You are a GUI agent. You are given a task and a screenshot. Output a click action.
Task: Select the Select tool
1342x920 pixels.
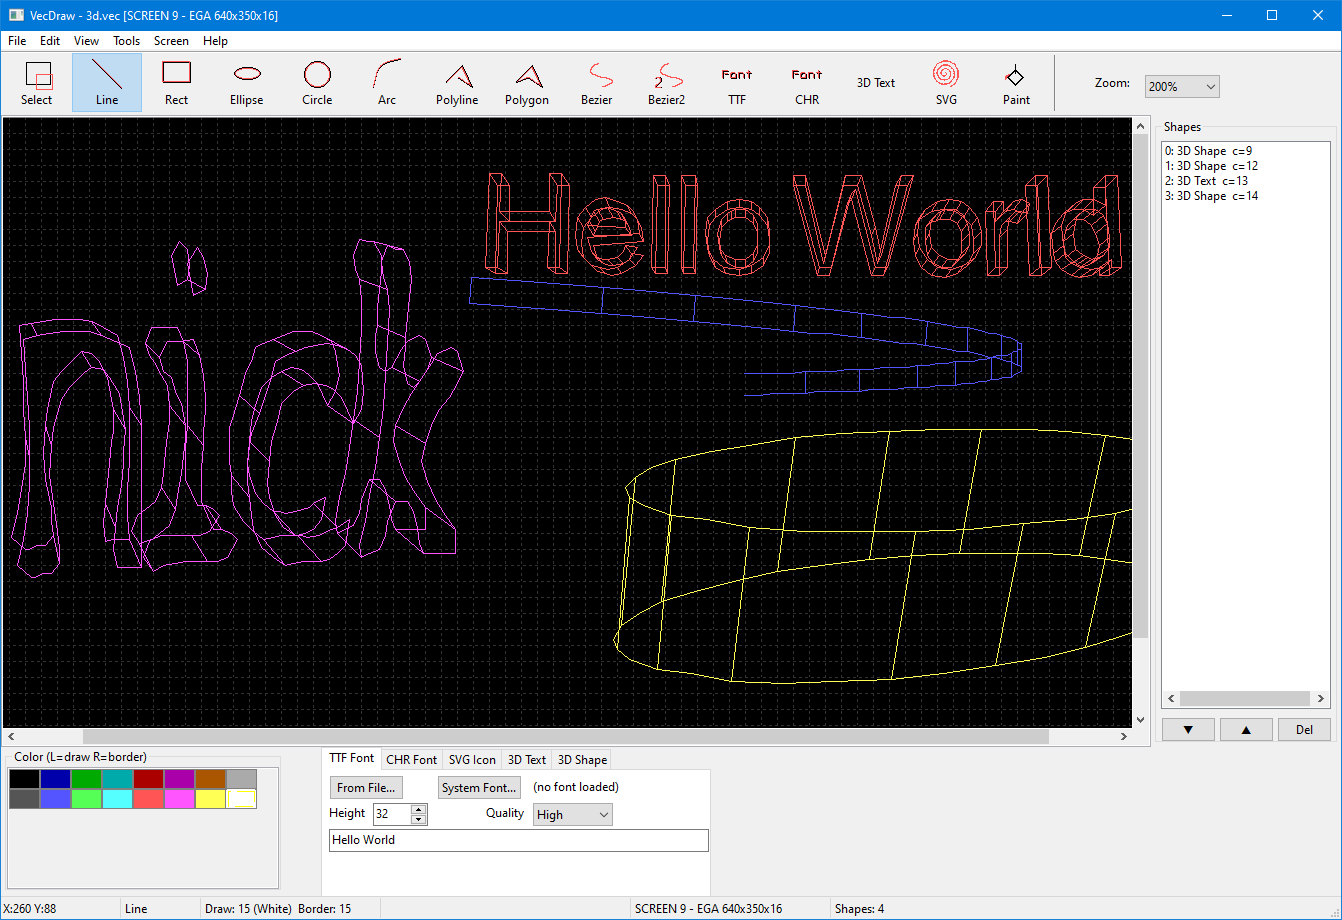(37, 82)
